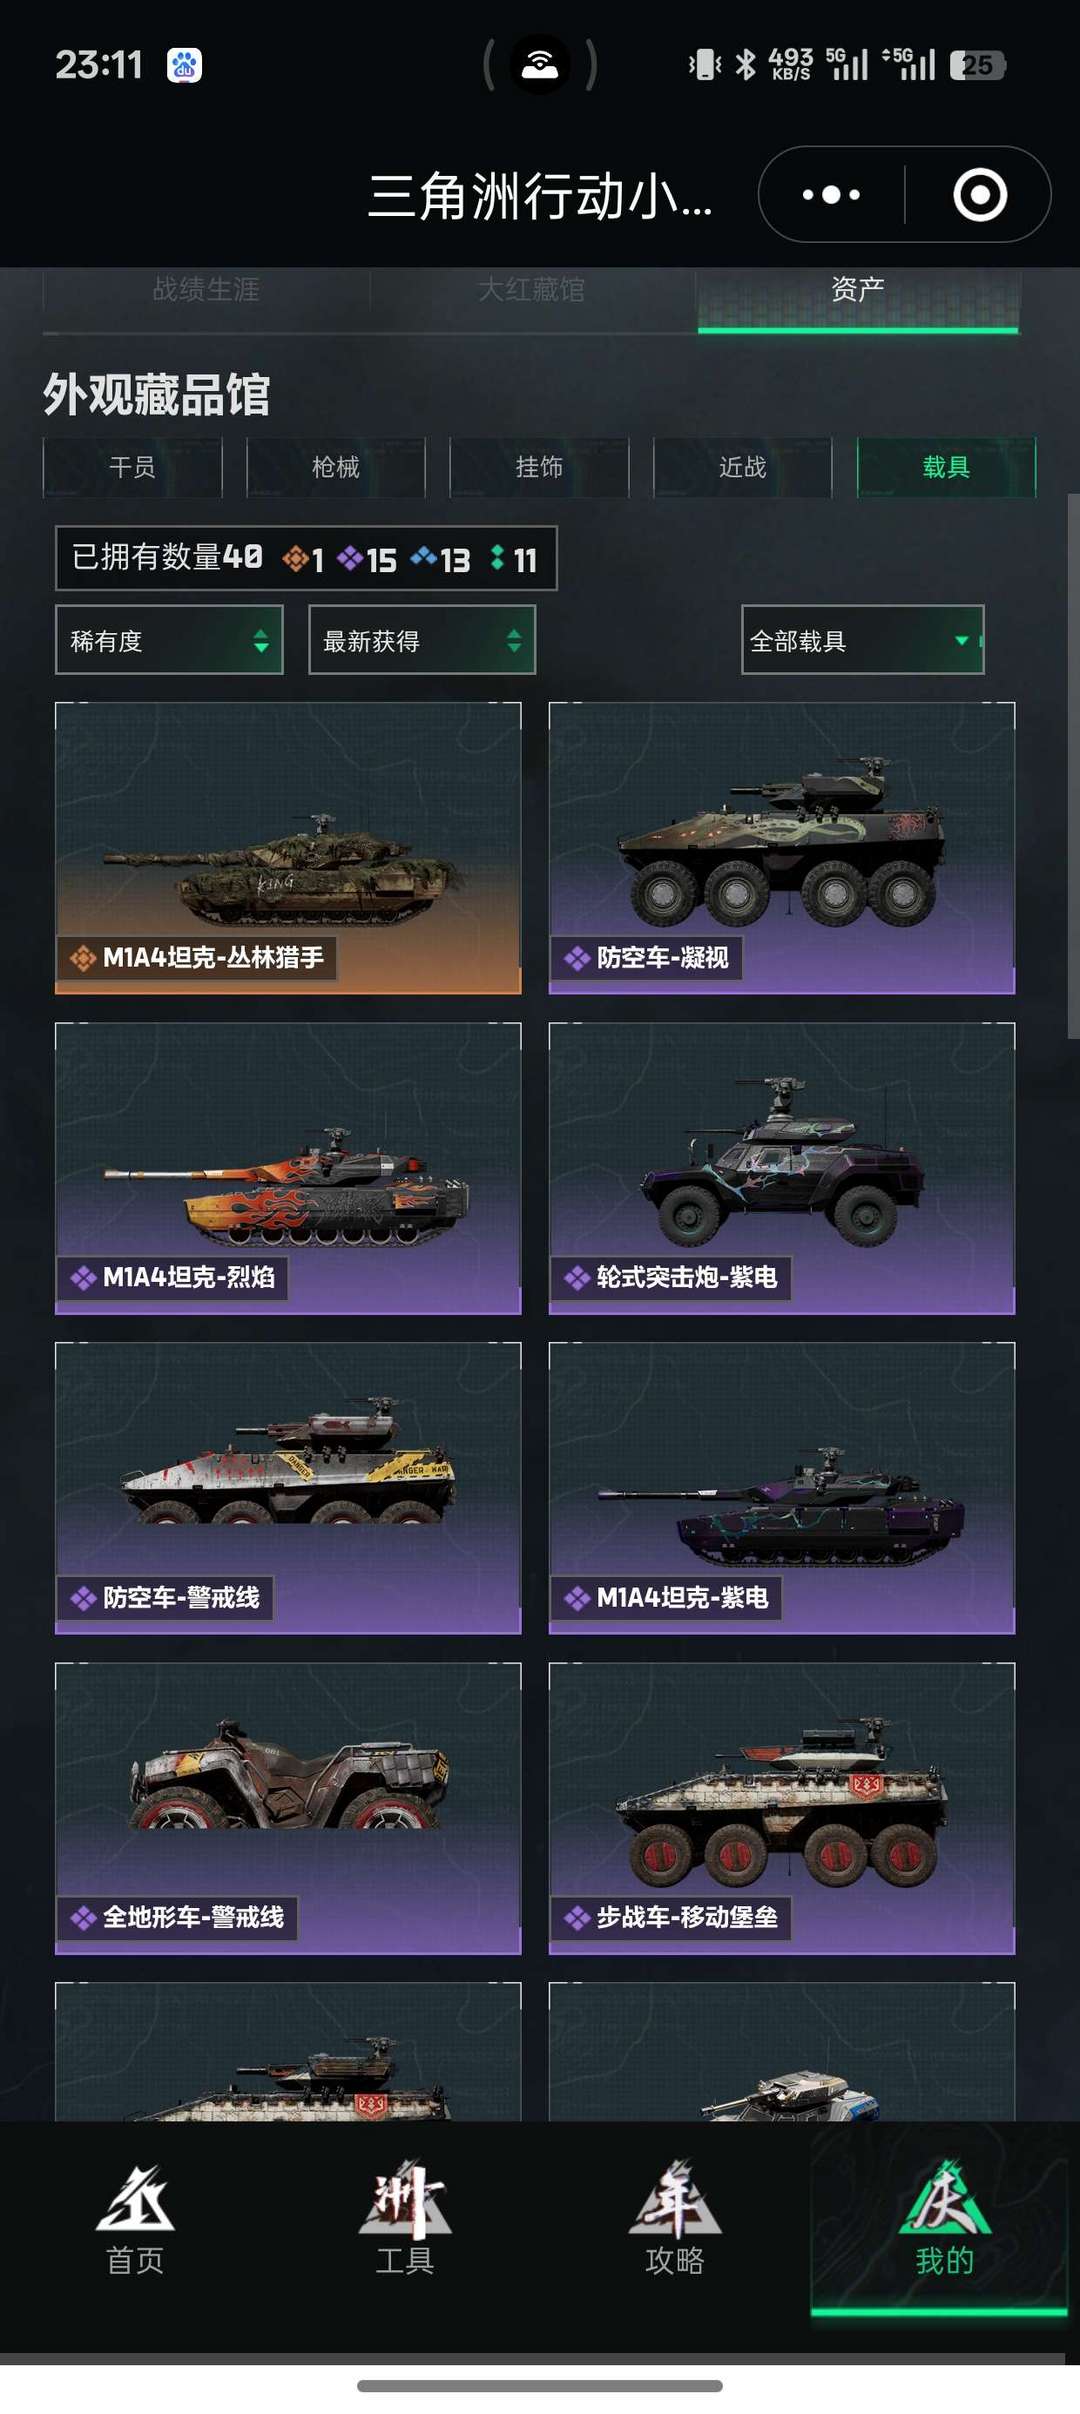Select the 干员 category button
The height and width of the screenshot is (2414, 1080).
click(132, 467)
